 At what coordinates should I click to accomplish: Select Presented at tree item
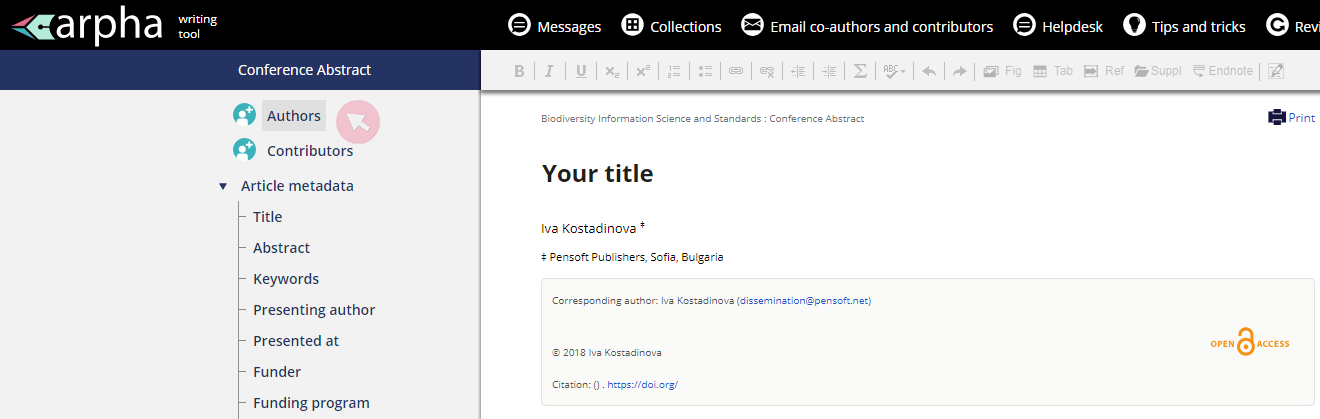[x=296, y=341]
